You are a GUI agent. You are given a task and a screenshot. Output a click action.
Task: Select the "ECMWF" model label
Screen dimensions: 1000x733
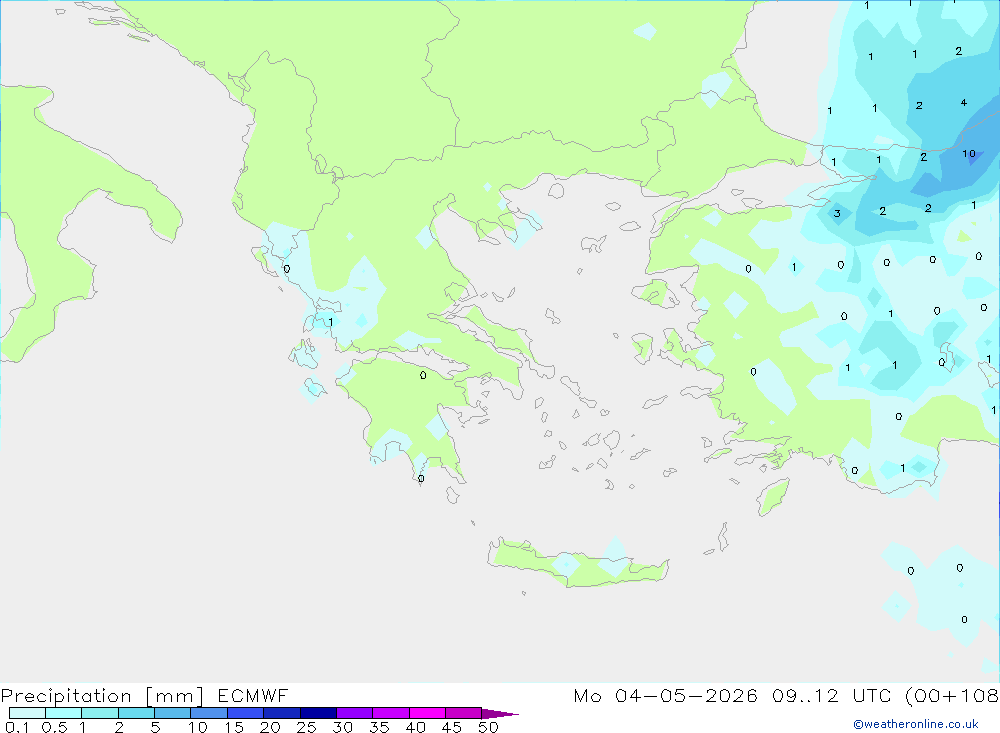point(253,696)
